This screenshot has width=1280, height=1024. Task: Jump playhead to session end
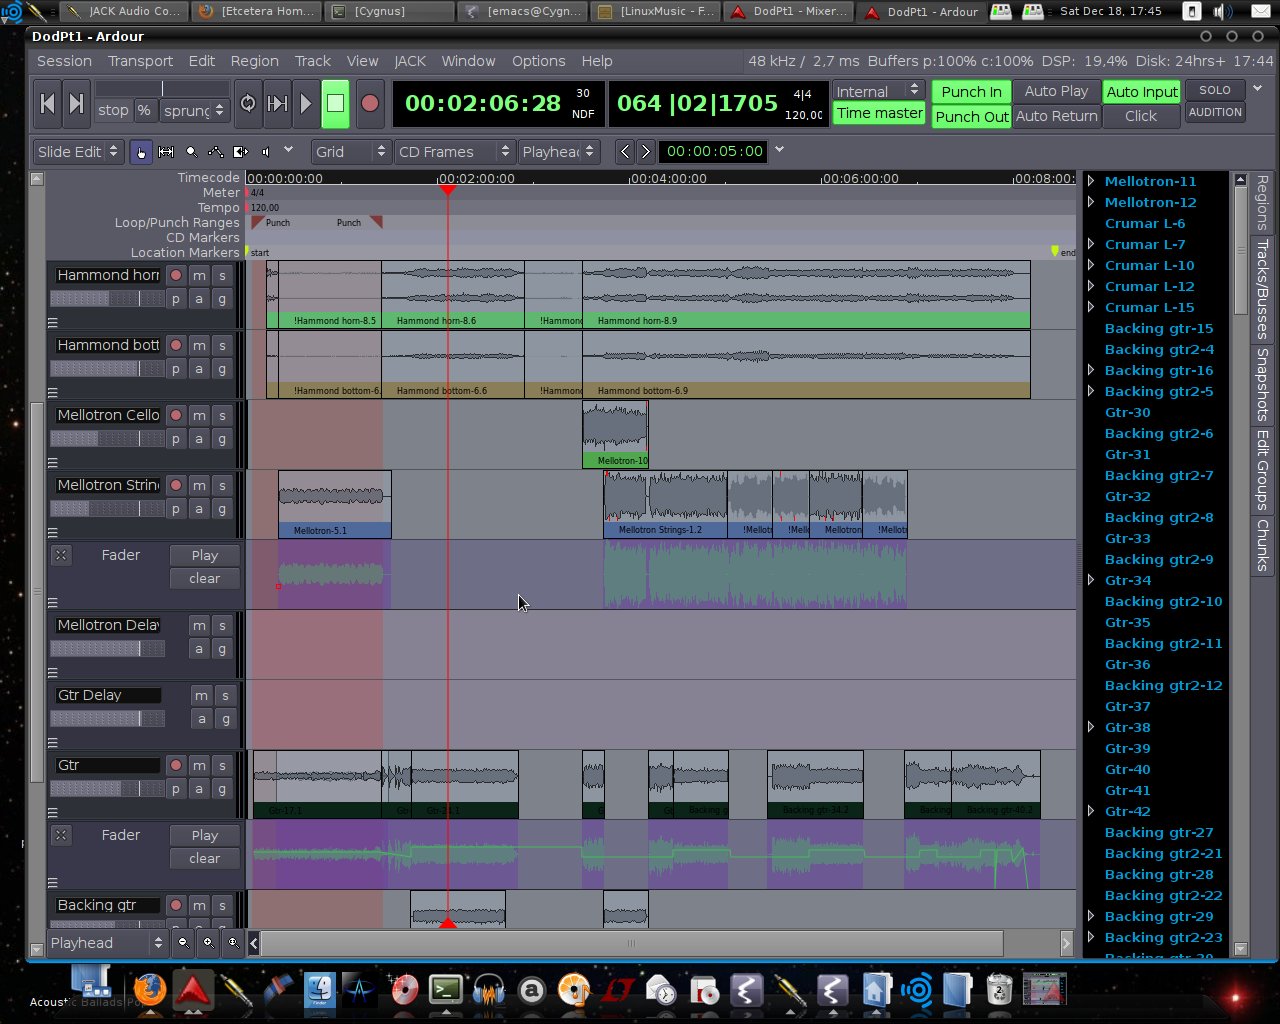(76, 104)
